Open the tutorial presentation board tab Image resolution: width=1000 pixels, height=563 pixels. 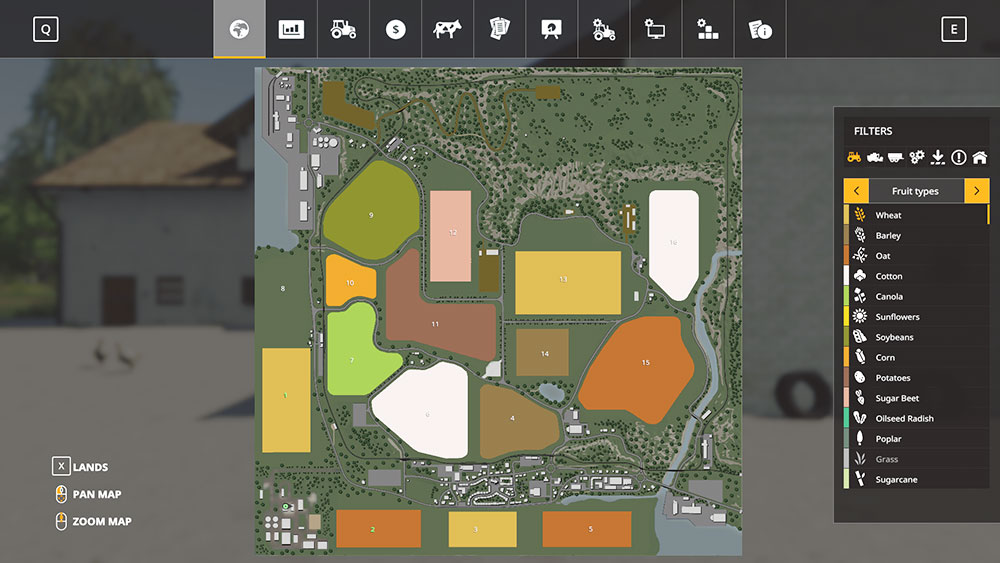click(x=551, y=29)
